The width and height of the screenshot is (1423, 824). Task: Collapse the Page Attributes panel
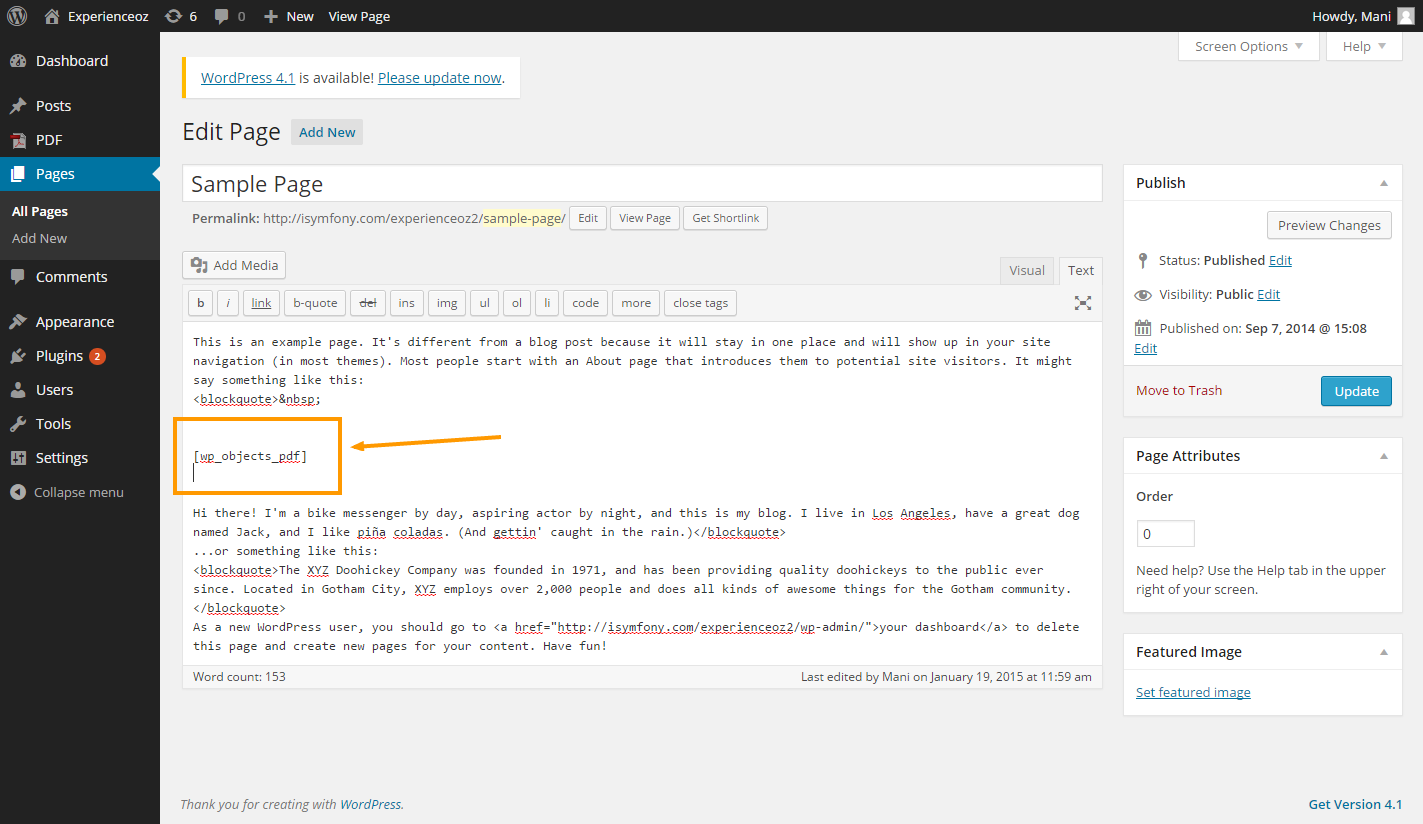tap(1384, 456)
